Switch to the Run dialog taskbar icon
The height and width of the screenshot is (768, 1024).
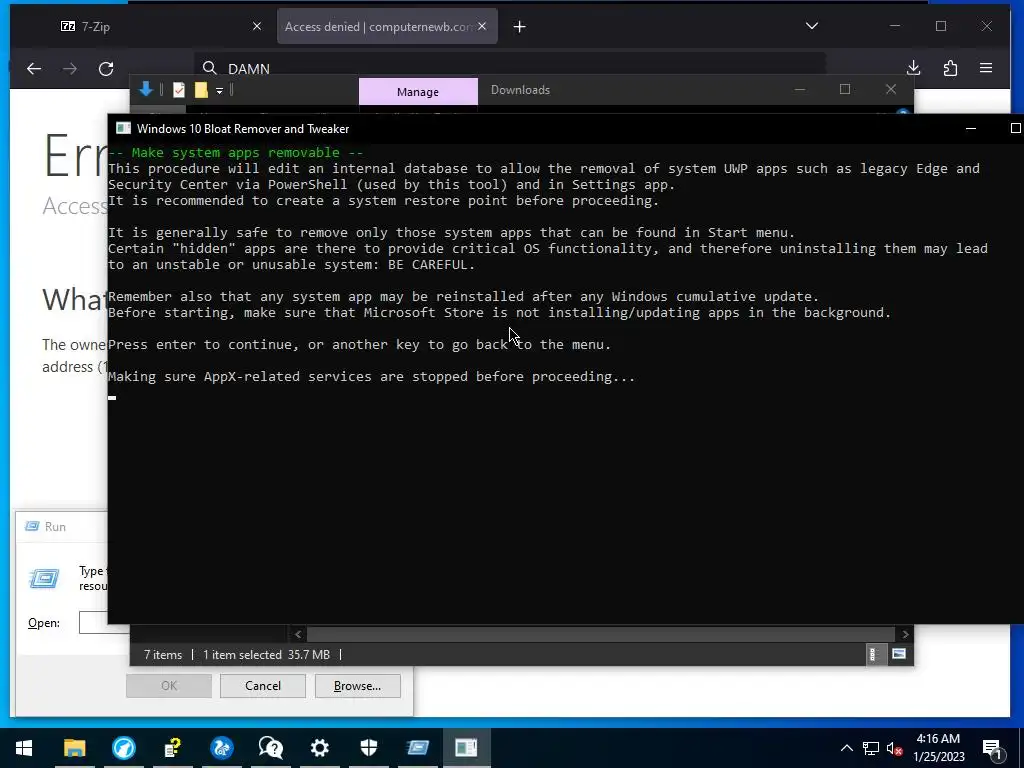click(x=418, y=748)
